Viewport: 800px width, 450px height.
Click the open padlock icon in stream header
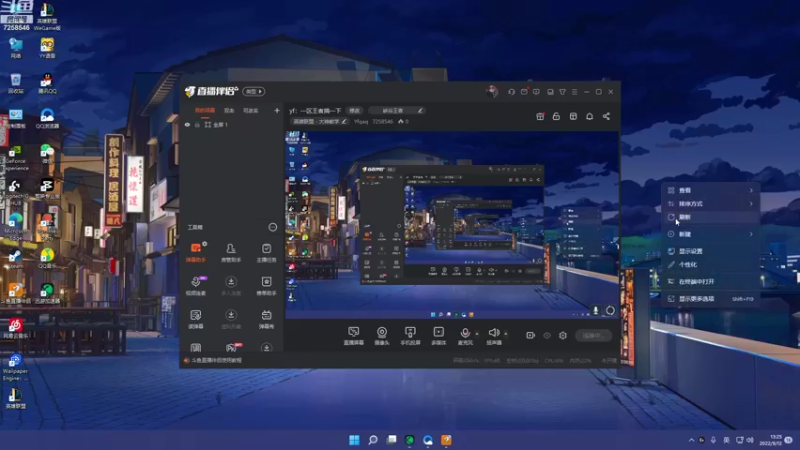(556, 116)
